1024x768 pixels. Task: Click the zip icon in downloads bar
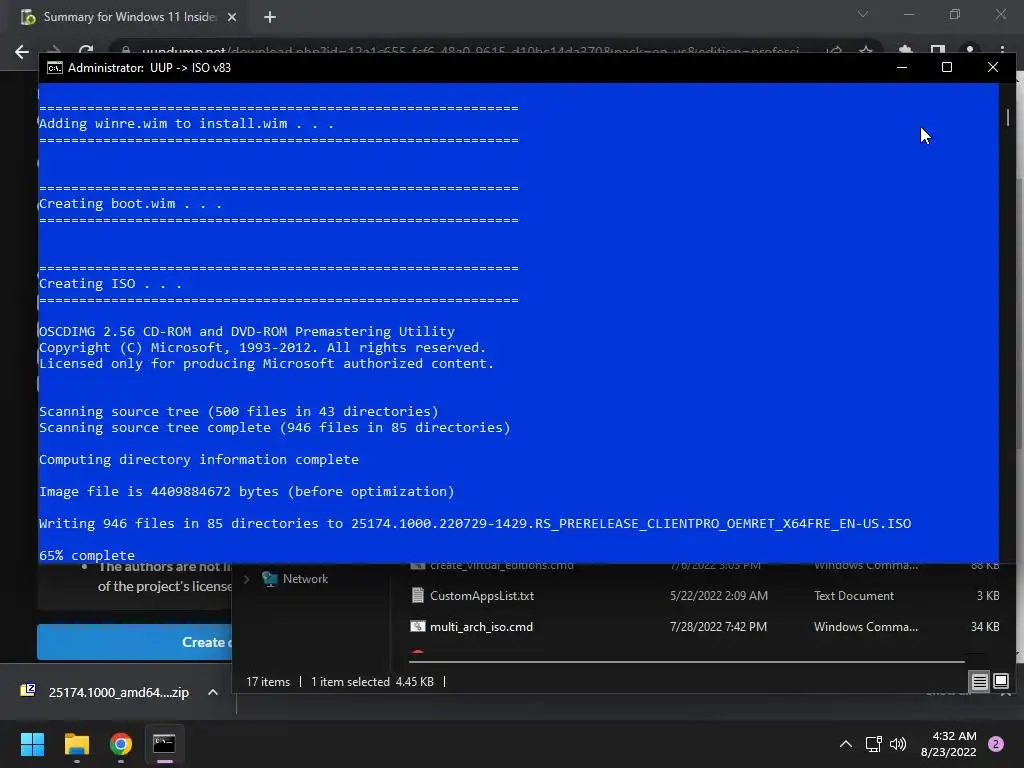(28, 690)
